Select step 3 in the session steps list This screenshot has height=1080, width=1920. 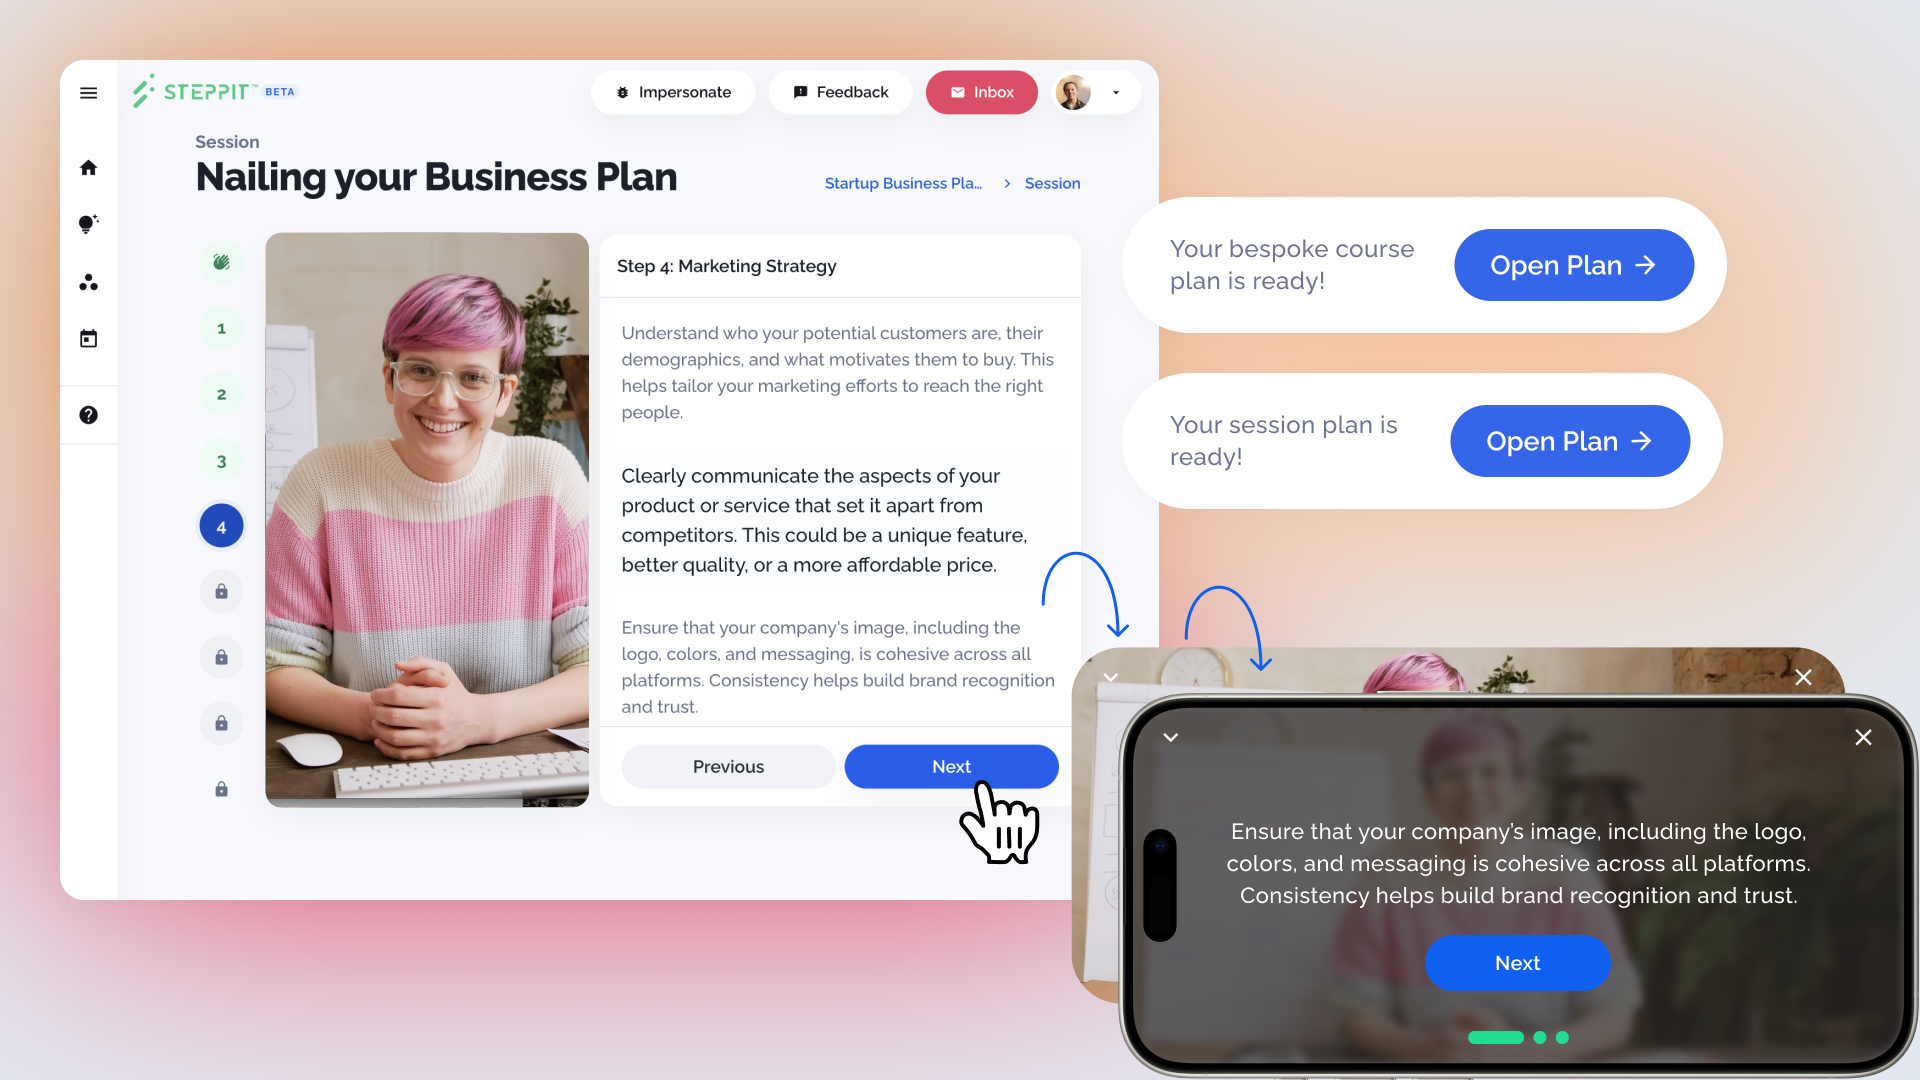(222, 460)
